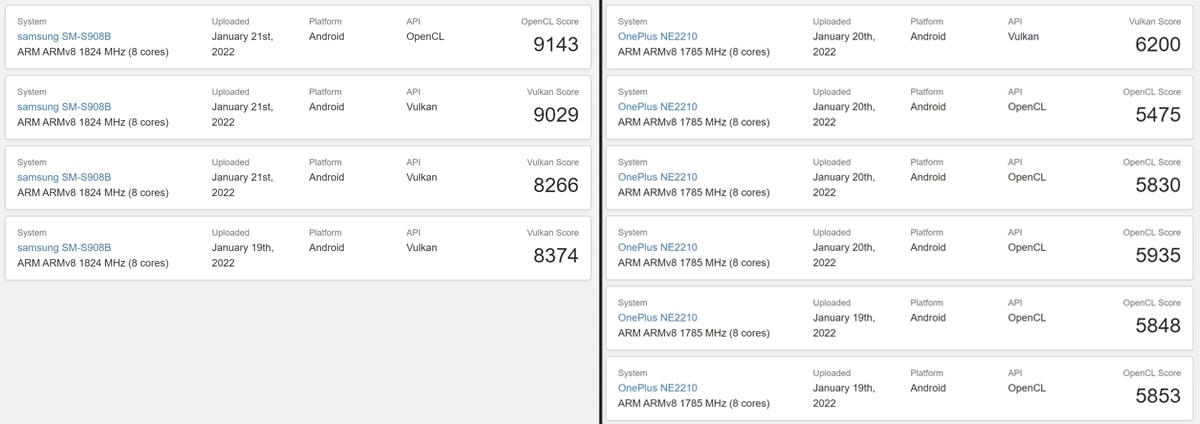Click the OpenCL score value 5935

tap(1158, 256)
